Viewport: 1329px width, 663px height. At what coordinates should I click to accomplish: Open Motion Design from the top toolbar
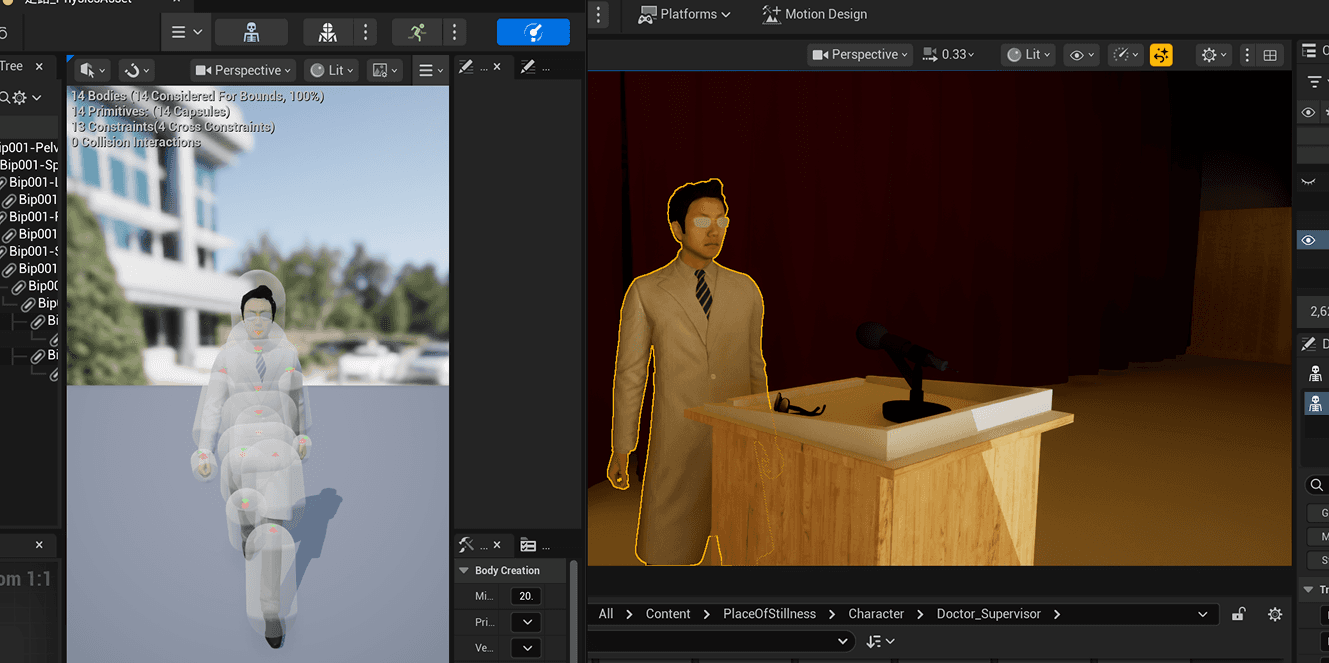814,14
